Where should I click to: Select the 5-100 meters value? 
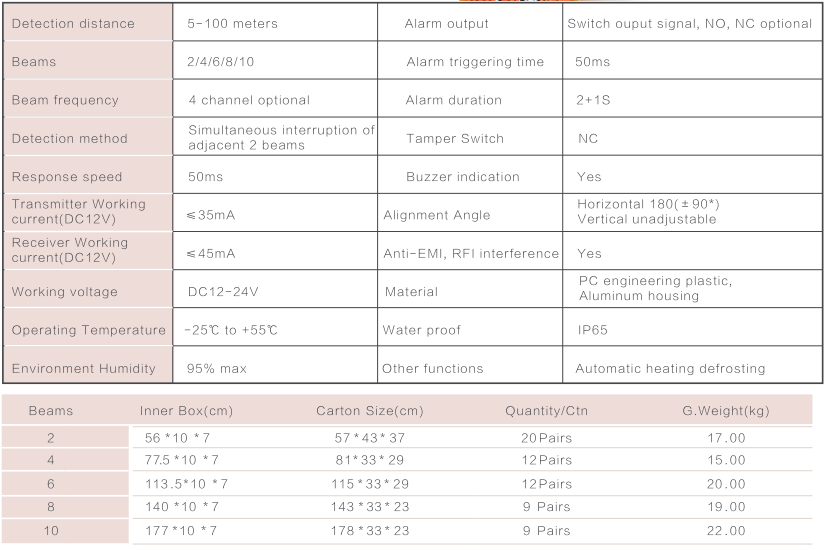point(232,24)
